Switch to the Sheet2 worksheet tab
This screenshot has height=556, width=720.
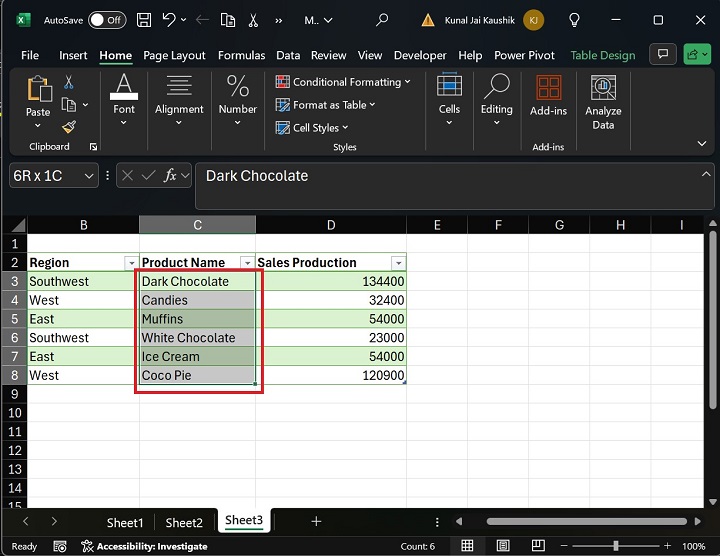pos(184,522)
